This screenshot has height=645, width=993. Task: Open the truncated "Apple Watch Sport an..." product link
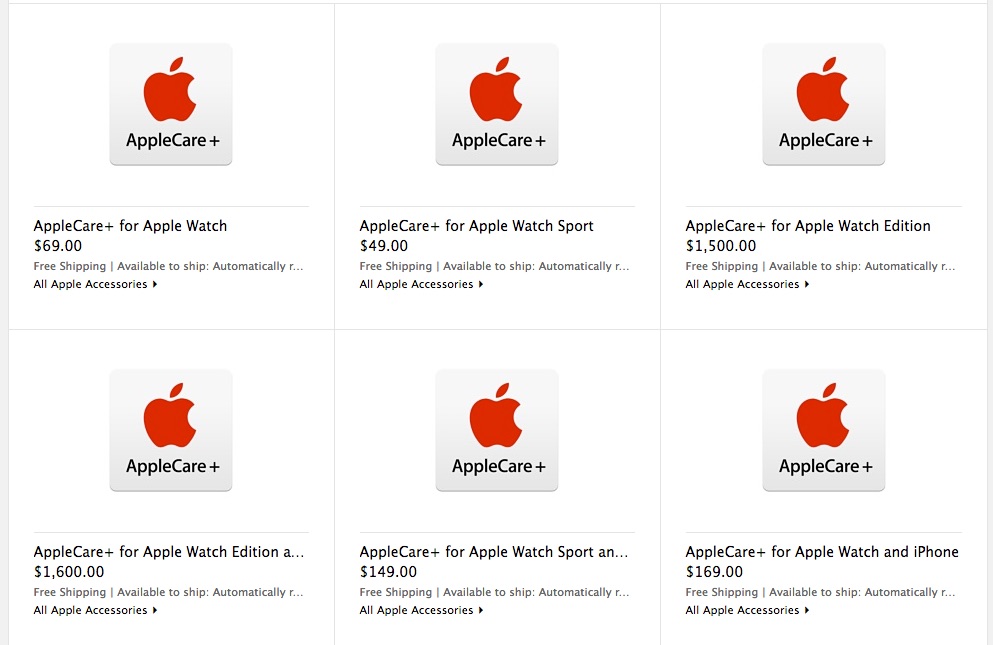[494, 552]
